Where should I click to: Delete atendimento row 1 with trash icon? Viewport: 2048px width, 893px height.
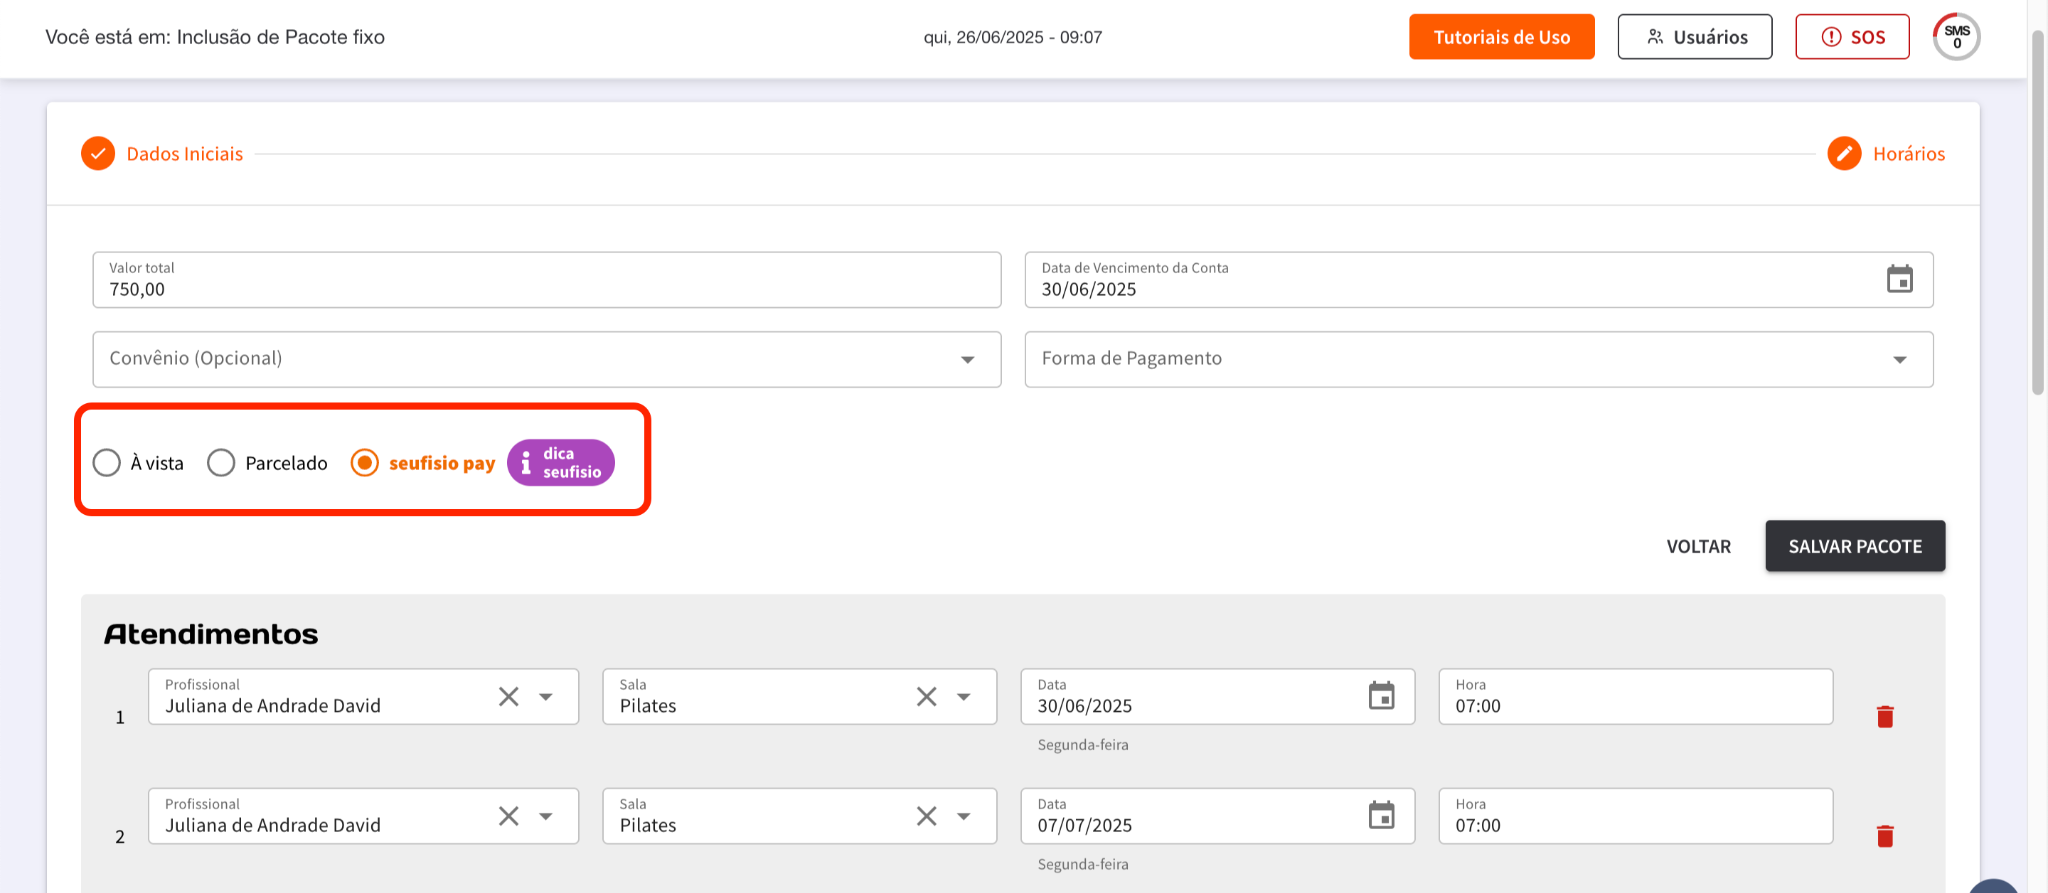pos(1885,716)
